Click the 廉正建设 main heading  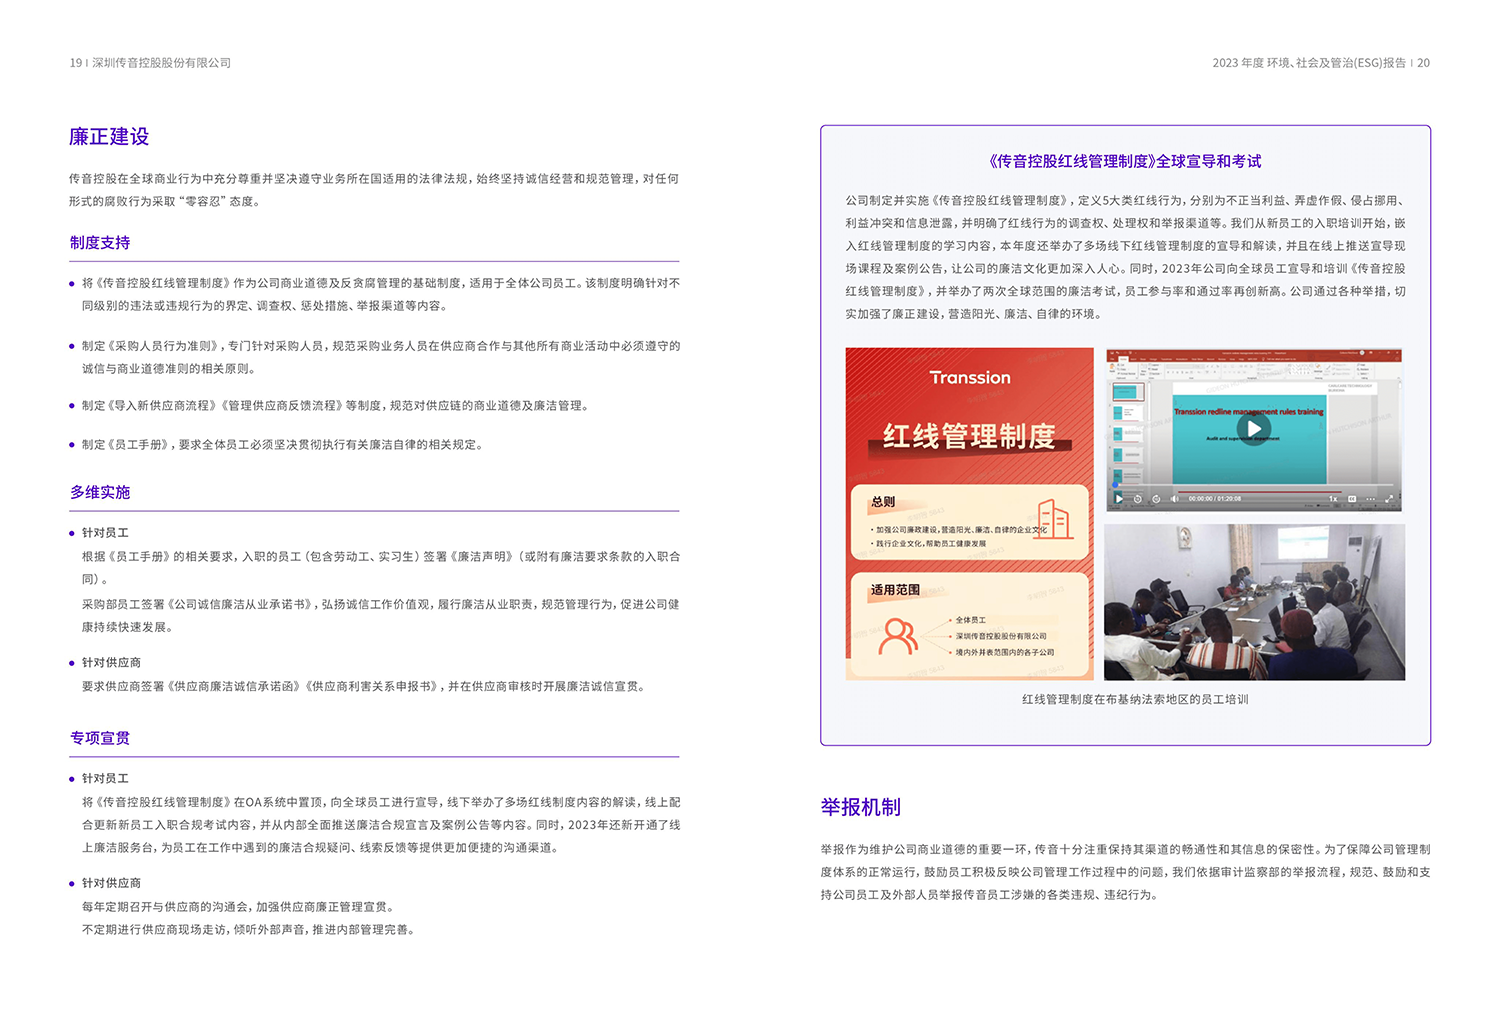(x=109, y=137)
